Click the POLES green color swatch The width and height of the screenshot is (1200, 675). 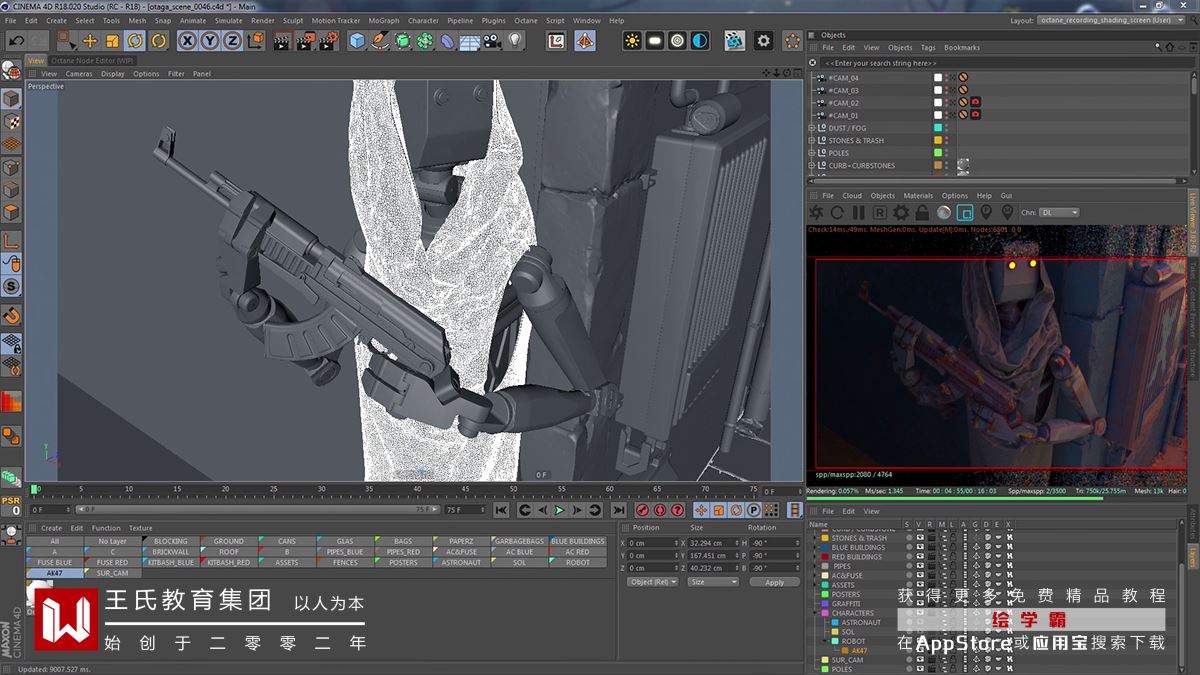click(x=938, y=153)
